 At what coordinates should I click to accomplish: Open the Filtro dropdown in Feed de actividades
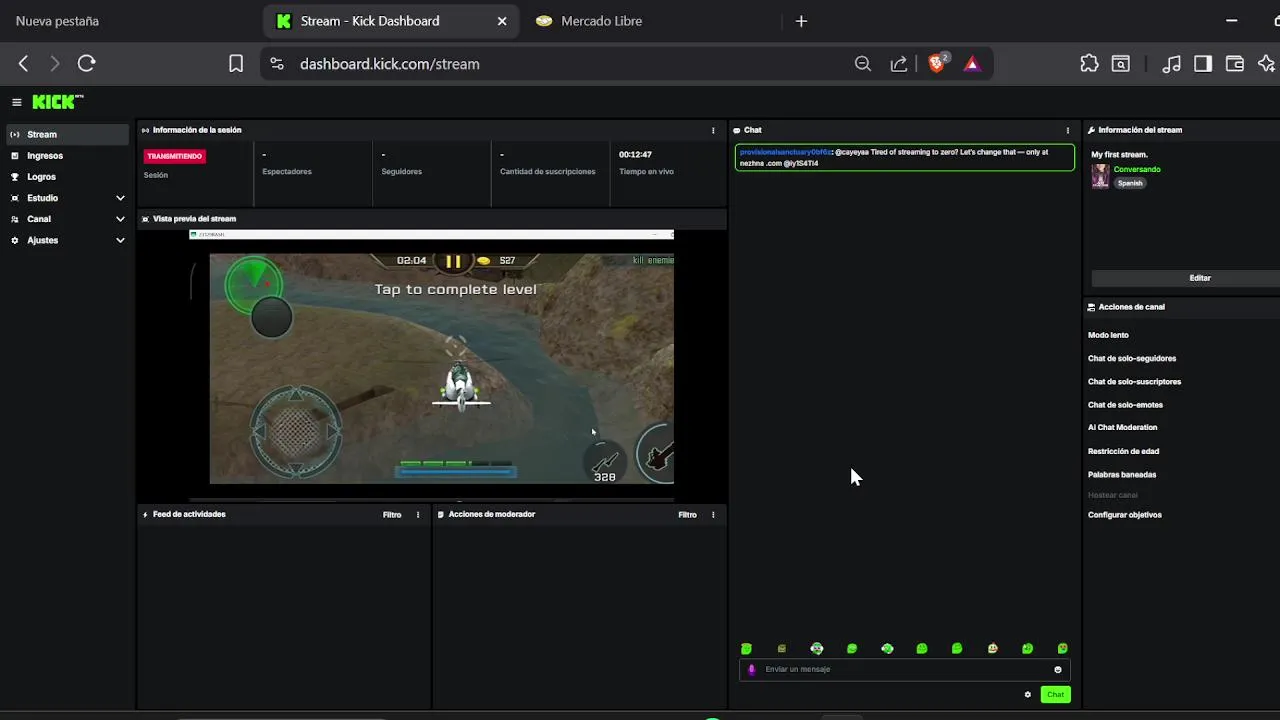[392, 515]
